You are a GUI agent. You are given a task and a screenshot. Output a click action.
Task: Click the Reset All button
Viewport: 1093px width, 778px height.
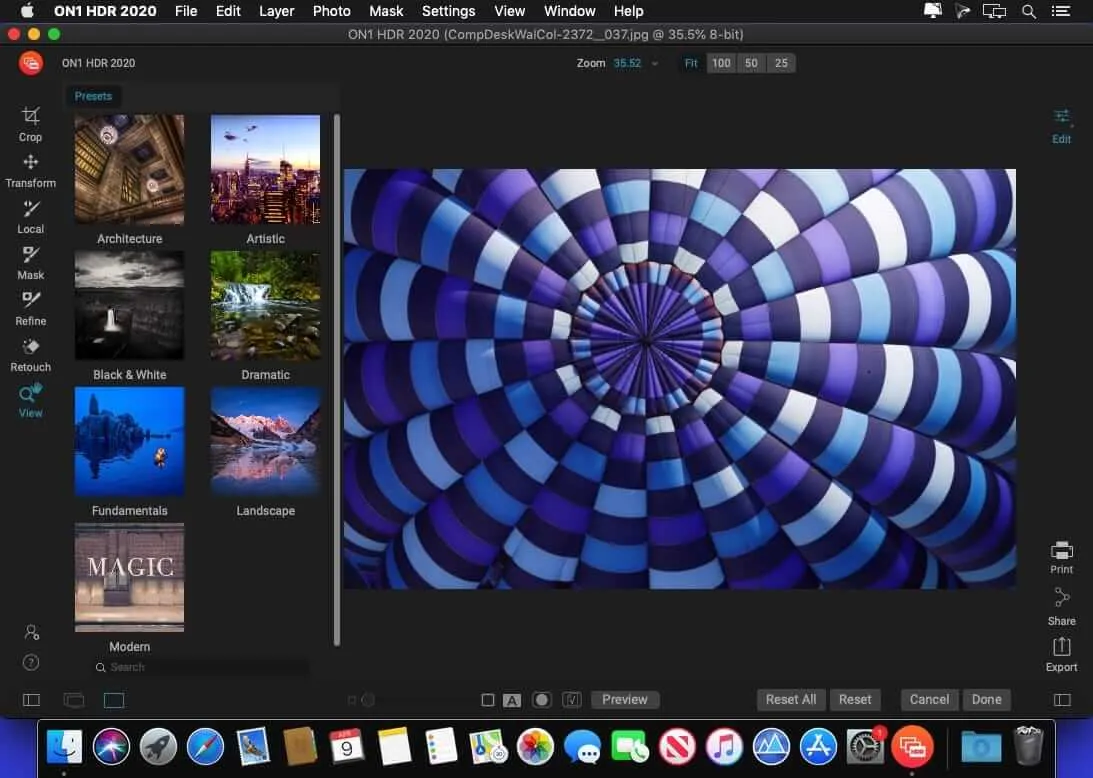click(x=790, y=700)
